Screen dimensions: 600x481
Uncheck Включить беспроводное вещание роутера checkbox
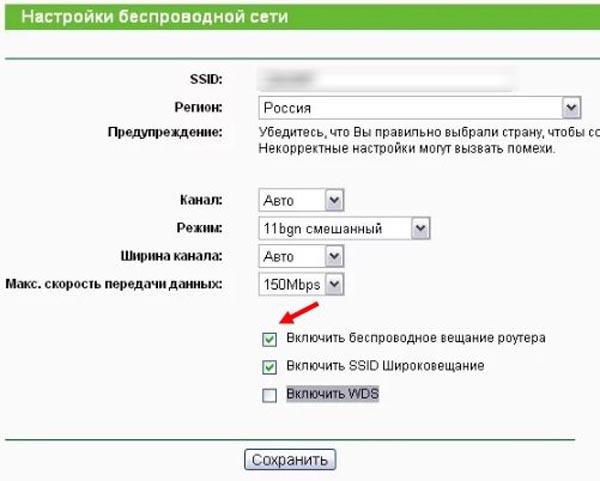[269, 339]
